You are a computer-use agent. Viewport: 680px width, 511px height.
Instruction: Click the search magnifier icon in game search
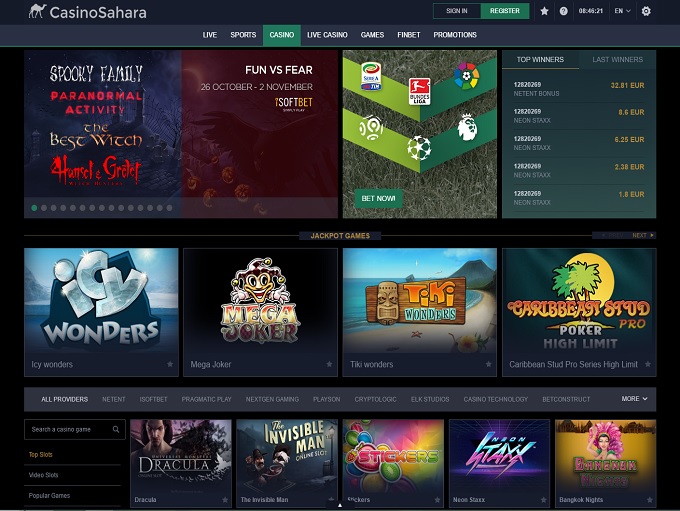coord(116,429)
